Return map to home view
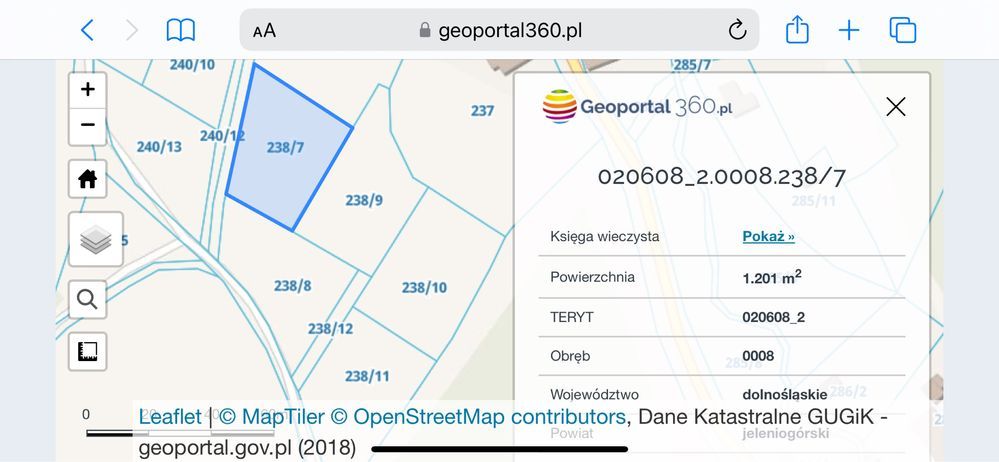 88,179
